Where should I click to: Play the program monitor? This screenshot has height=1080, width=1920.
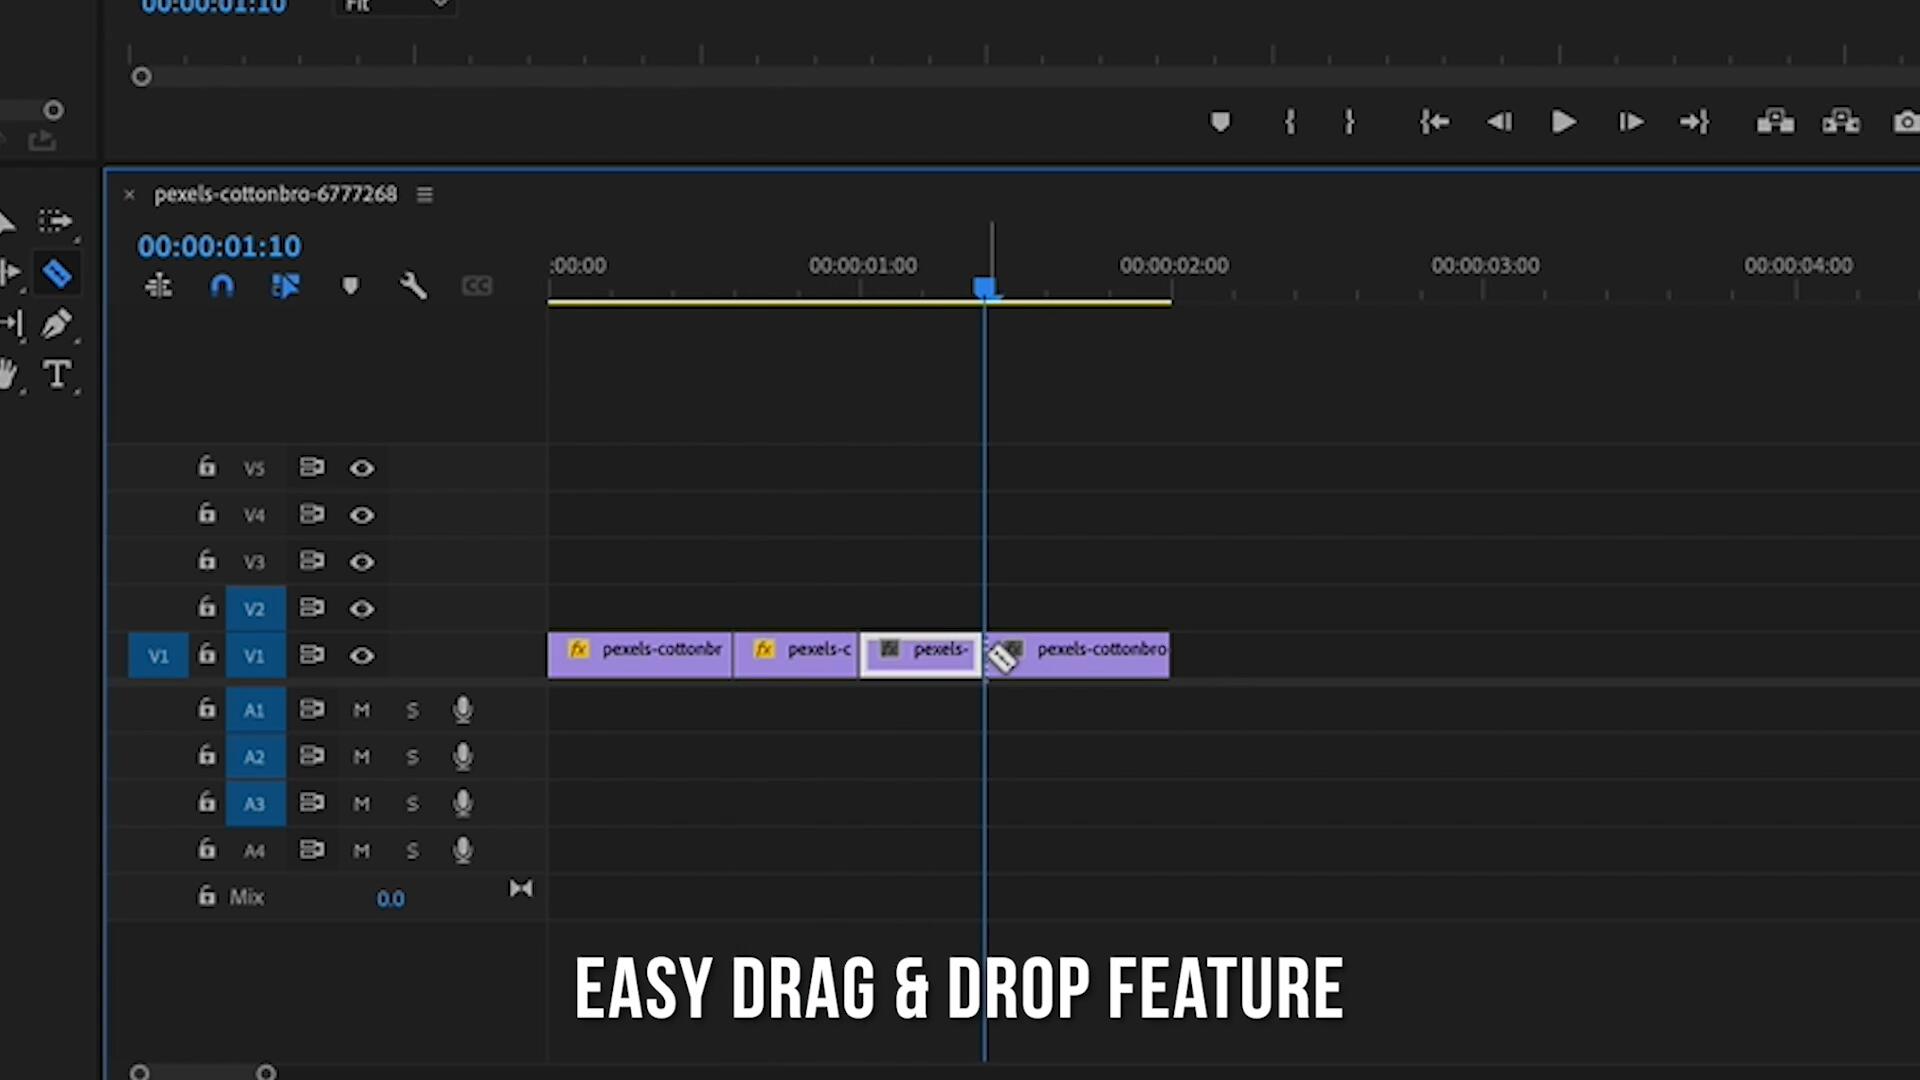coord(1563,122)
